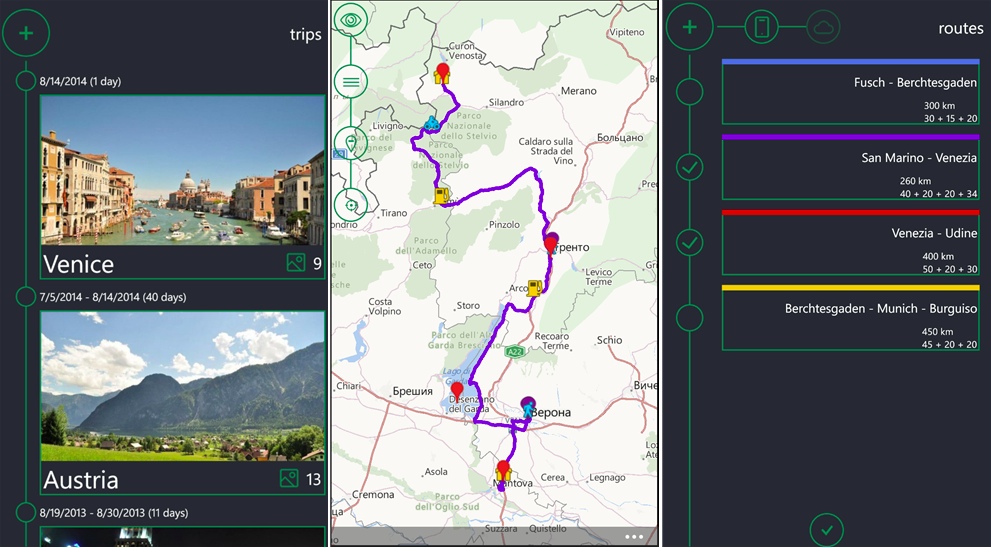Uncheck the San Marino - Venezia route

tap(689, 167)
